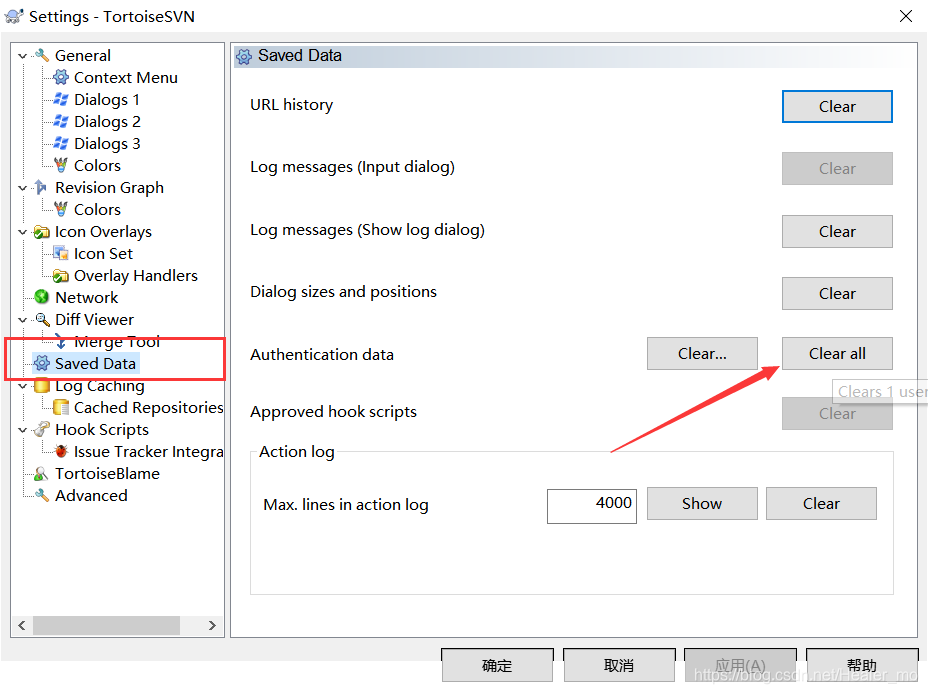This screenshot has width=928, height=694.
Task: Collapse the Revision Graph tree node
Action: [x=22, y=188]
